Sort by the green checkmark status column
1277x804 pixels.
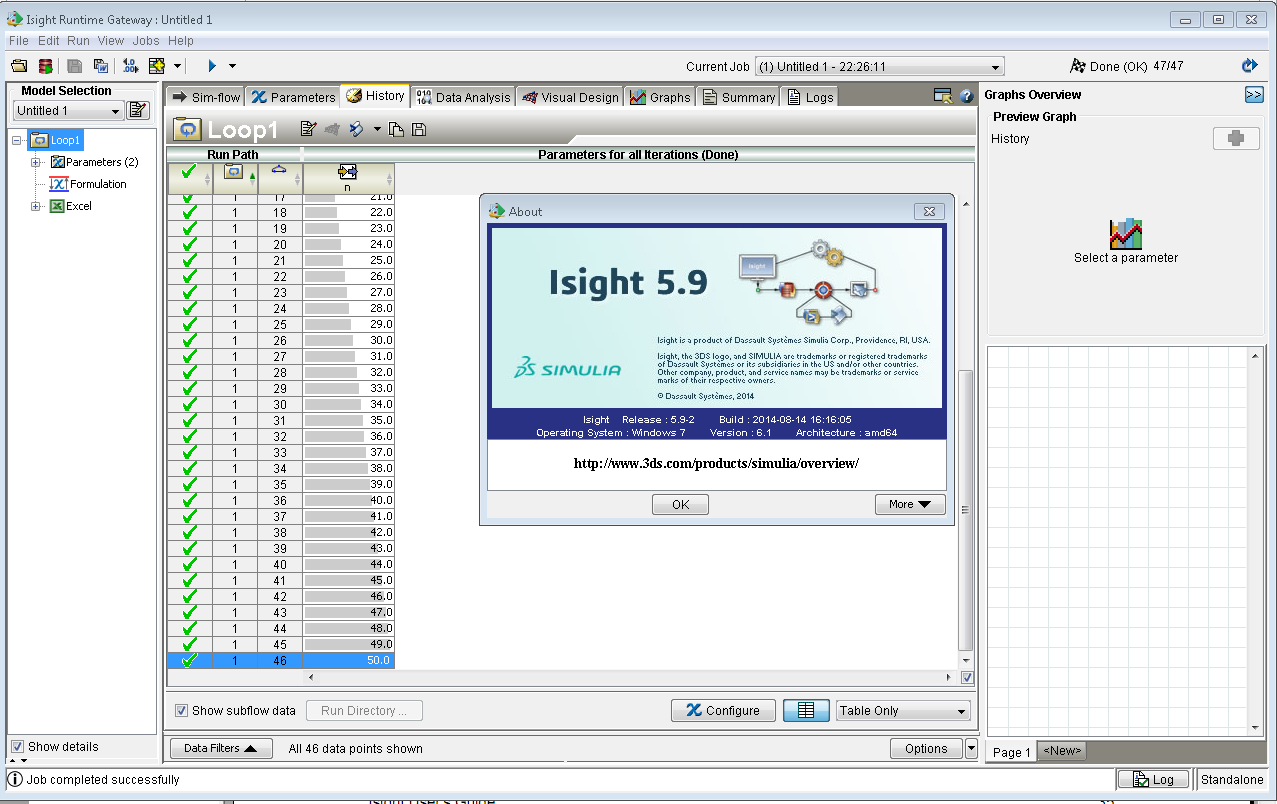[x=189, y=178]
